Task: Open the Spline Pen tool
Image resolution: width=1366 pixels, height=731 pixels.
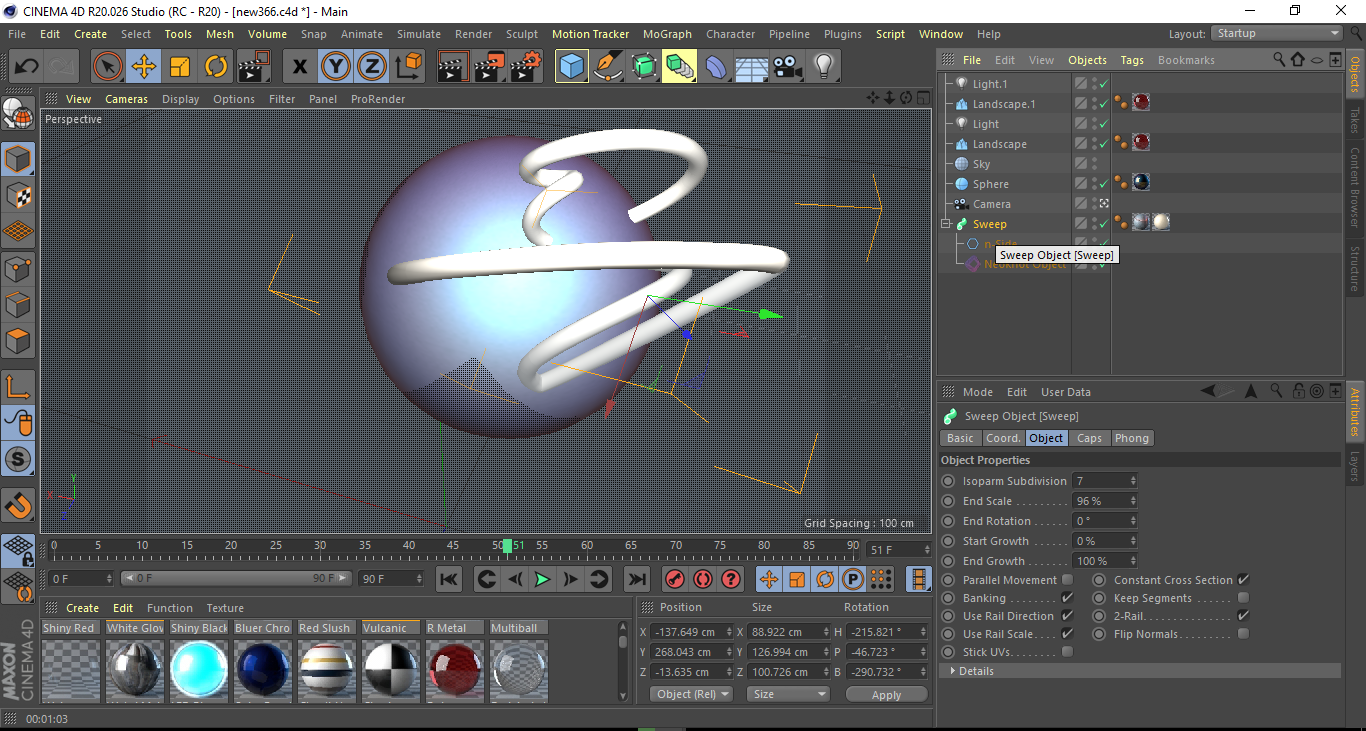Action: pos(608,67)
